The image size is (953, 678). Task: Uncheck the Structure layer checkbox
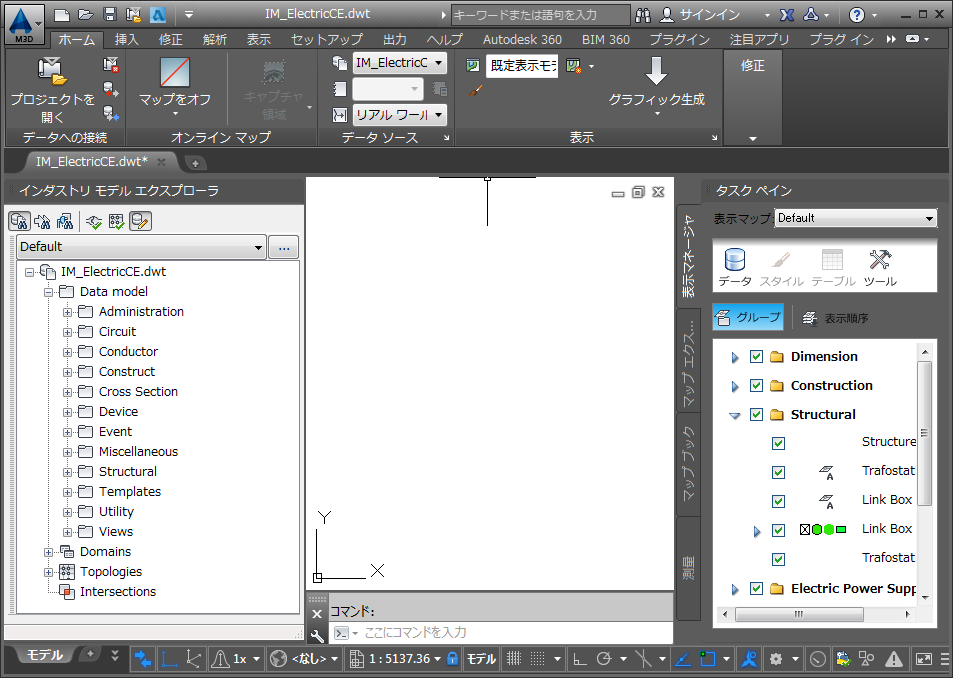click(778, 443)
